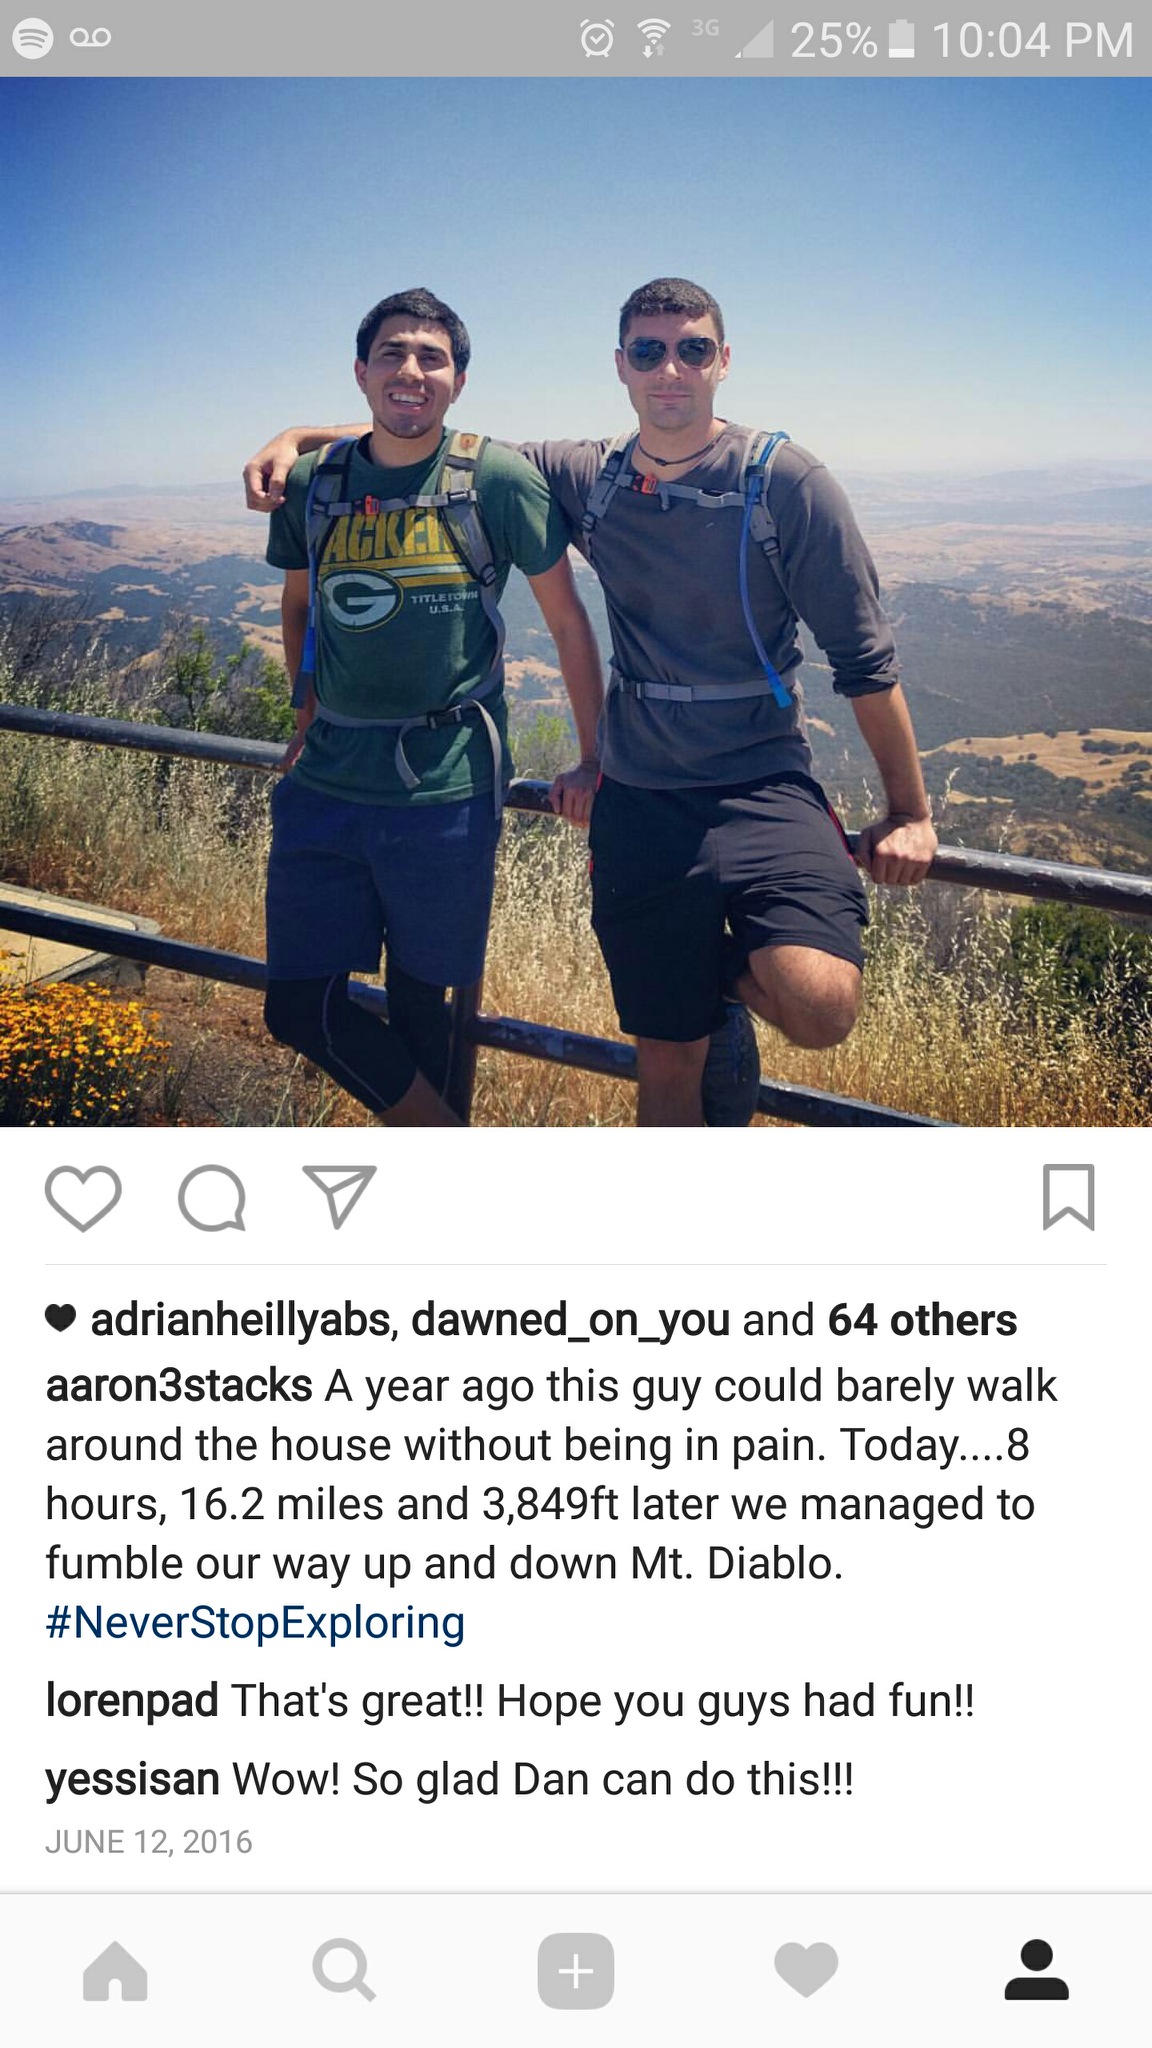Tap the alarm clock status icon
Image resolution: width=1152 pixels, height=2048 pixels.
coord(597,39)
